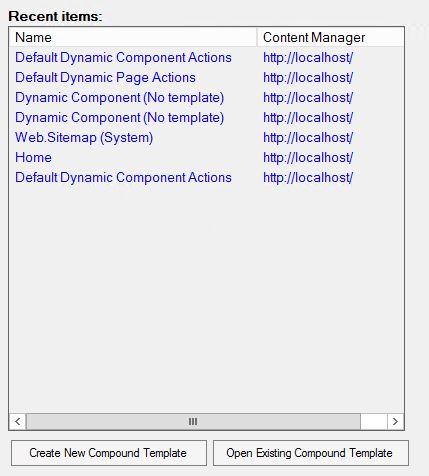Click the Create New Compound Template button
This screenshot has height=476, width=429.
[109, 453]
